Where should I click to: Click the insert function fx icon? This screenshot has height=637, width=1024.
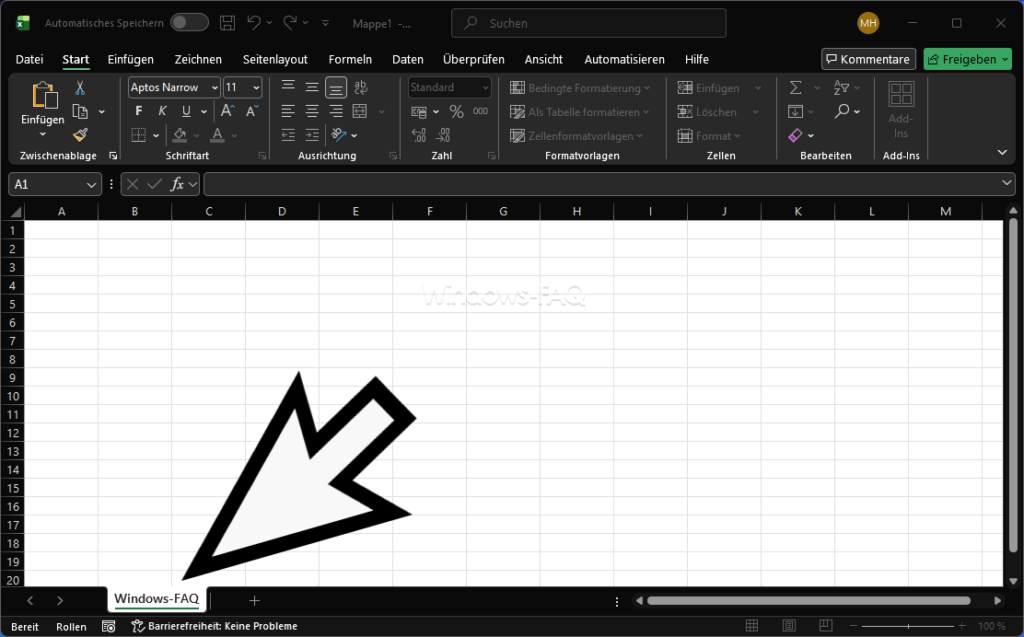(x=177, y=184)
